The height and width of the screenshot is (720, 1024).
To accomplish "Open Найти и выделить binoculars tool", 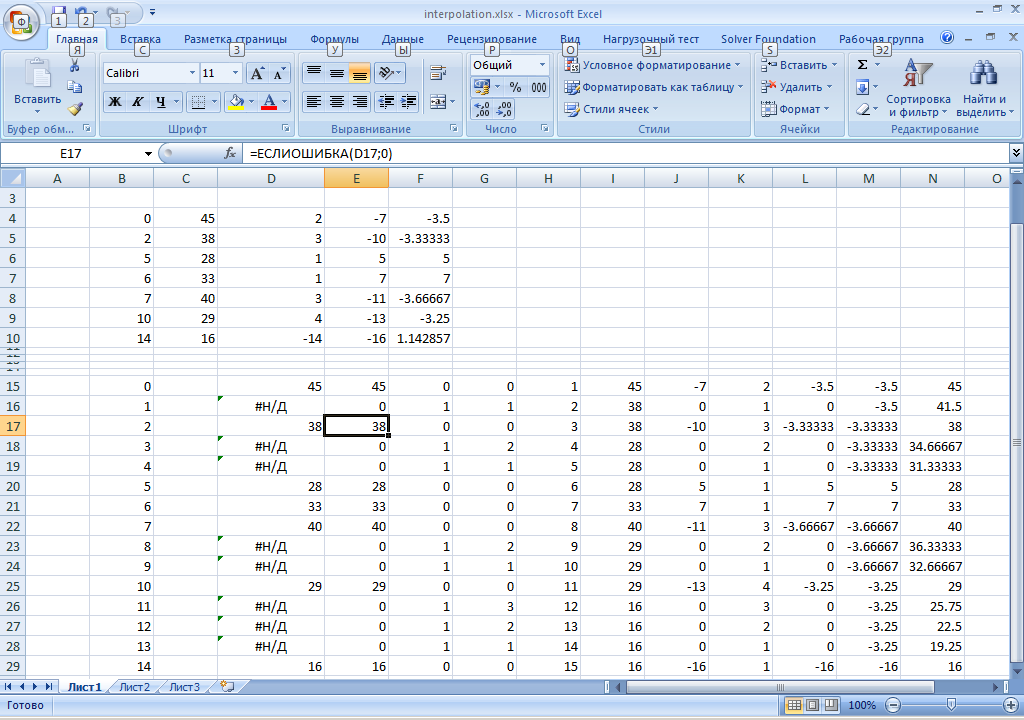I will pos(984,87).
